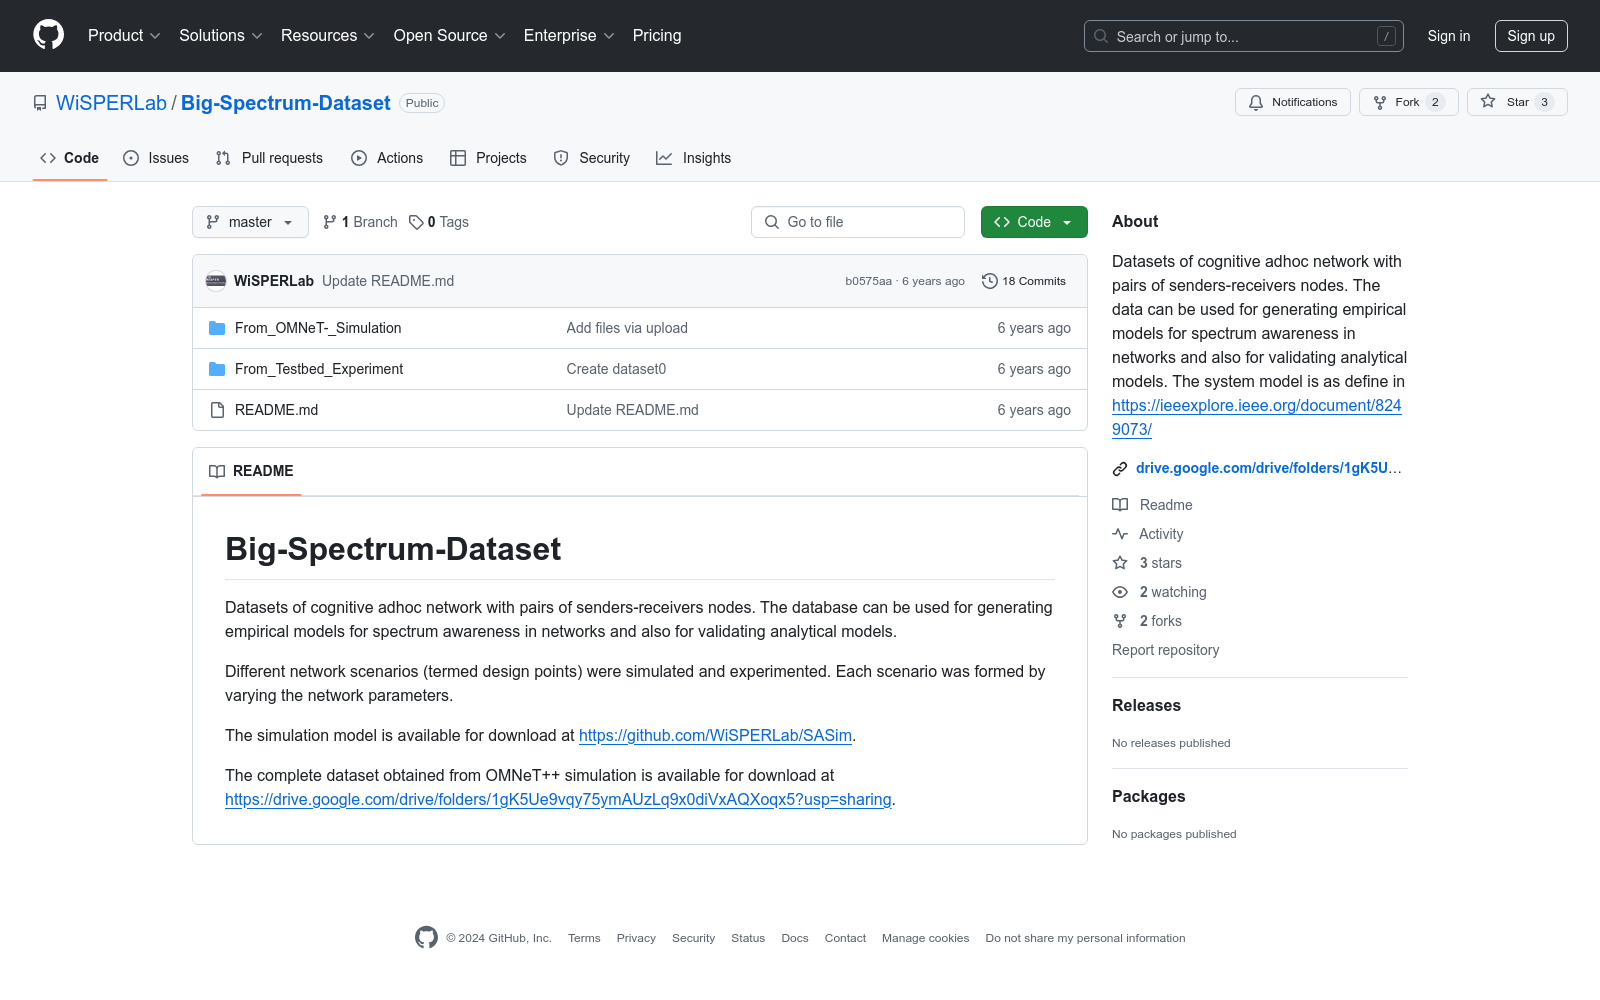The image size is (1600, 1000).
Task: Click the README book icon in file header
Action: [217, 471]
